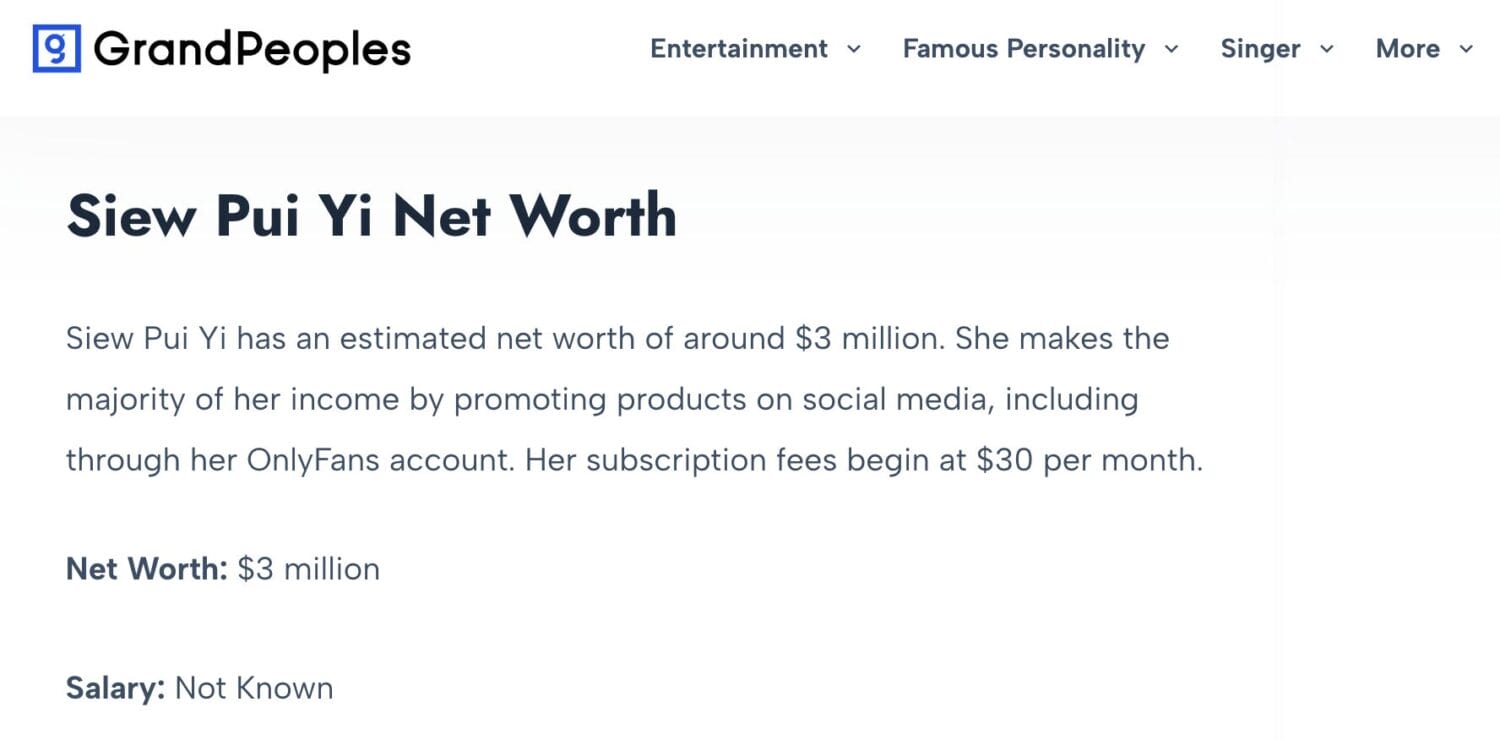Image resolution: width=1500 pixels, height=740 pixels.
Task: Open the GrandPeoples site name link
Action: coord(252,50)
